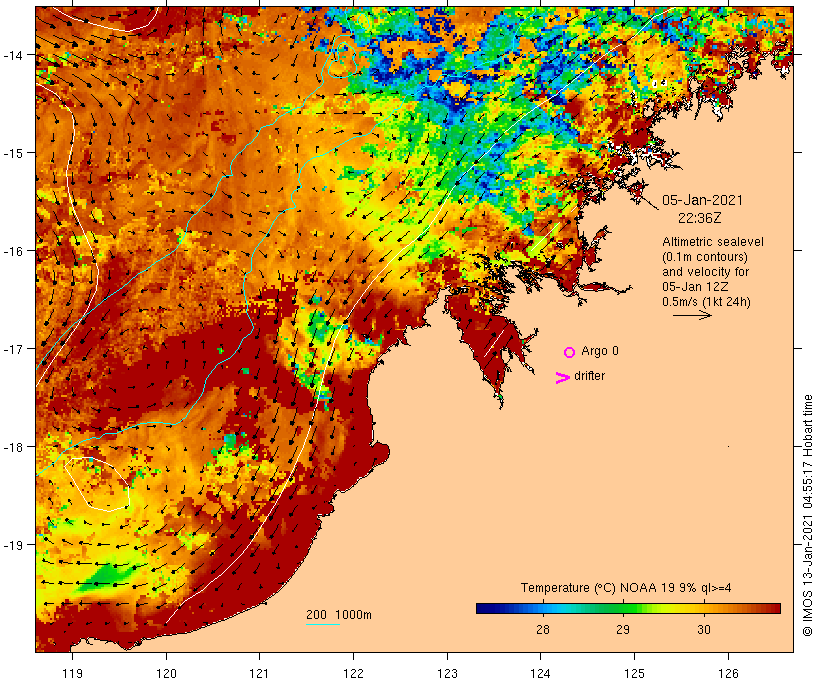Click the temperature colour bar

pos(628,608)
